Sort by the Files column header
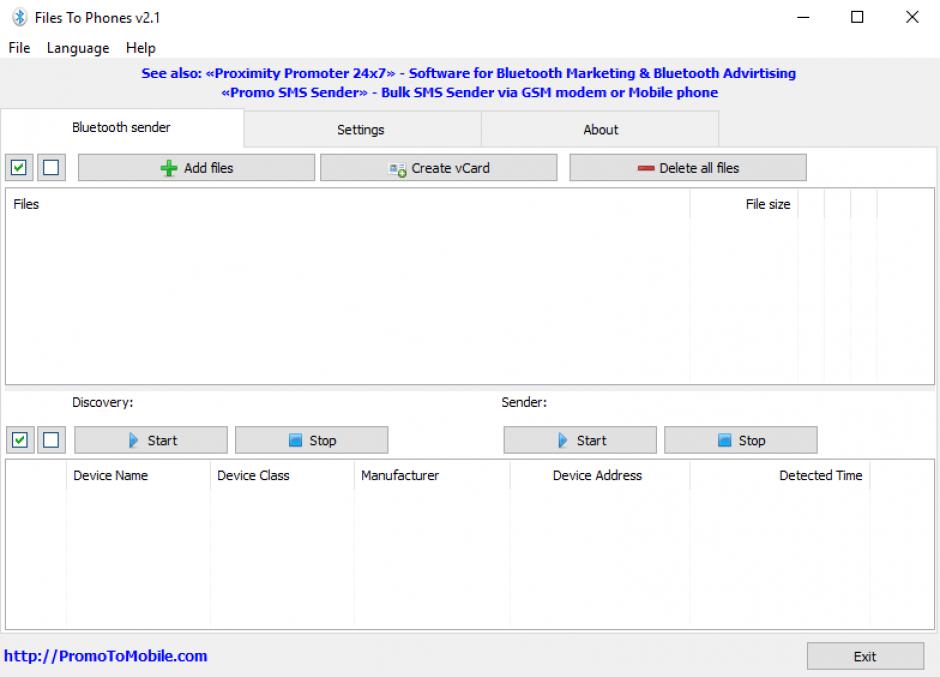This screenshot has height=677, width=940. pos(348,204)
